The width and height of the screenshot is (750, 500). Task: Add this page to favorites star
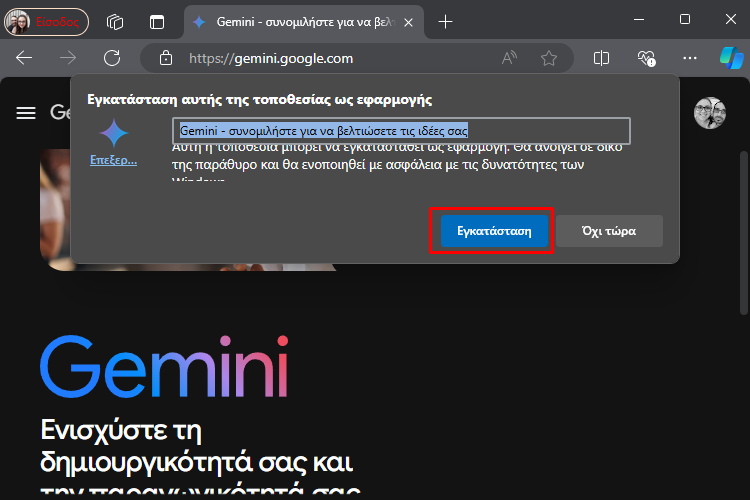click(549, 58)
